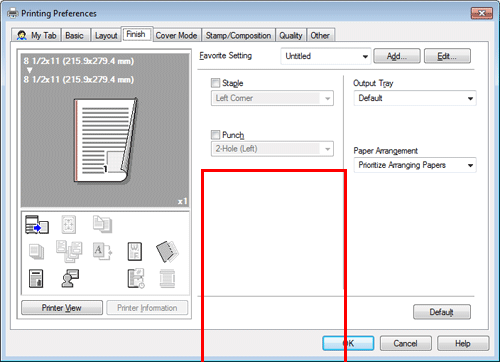The image size is (500, 362).
Task: Click the Default button to reset settings
Action: tap(442, 312)
